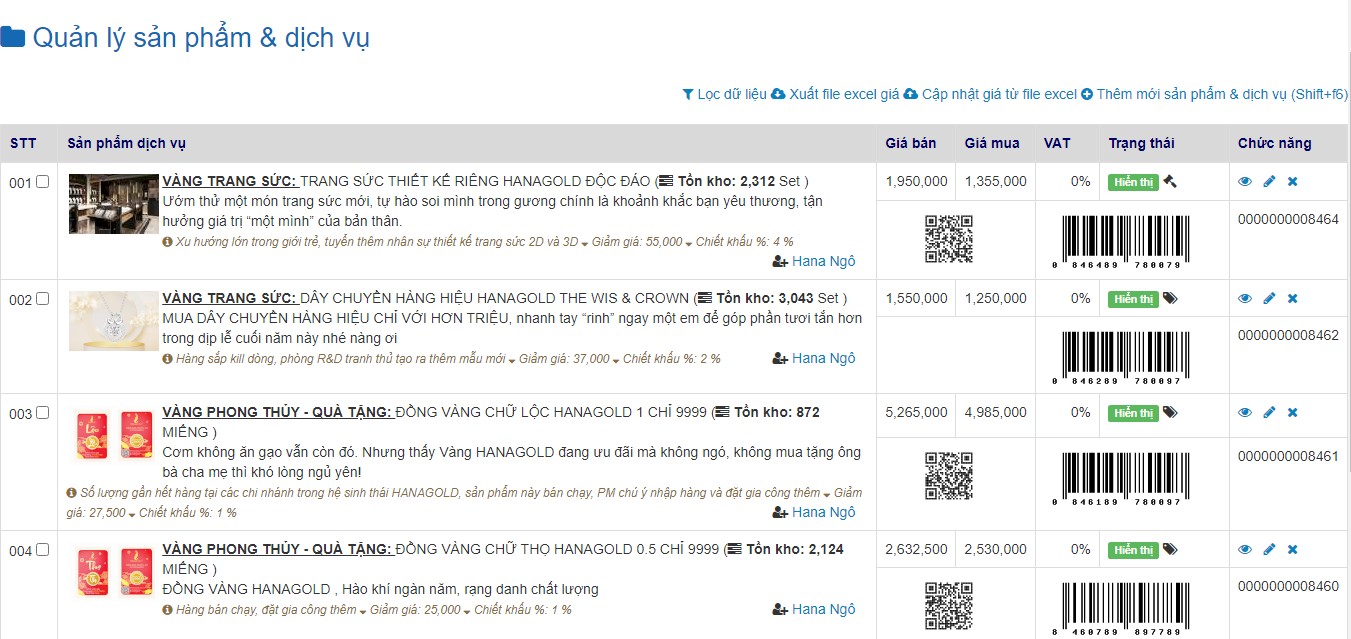The width and height of the screenshot is (1351, 639).
Task: Expand 'Giảm giá: 25,000' in row 004
Action: (x=415, y=609)
